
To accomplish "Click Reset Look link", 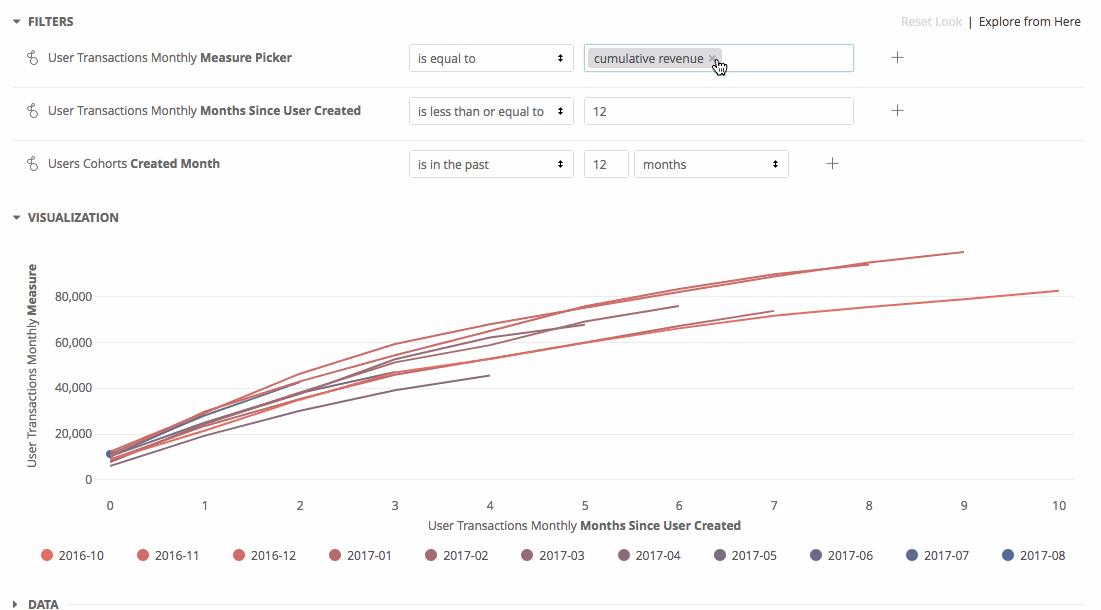I will click(931, 22).
